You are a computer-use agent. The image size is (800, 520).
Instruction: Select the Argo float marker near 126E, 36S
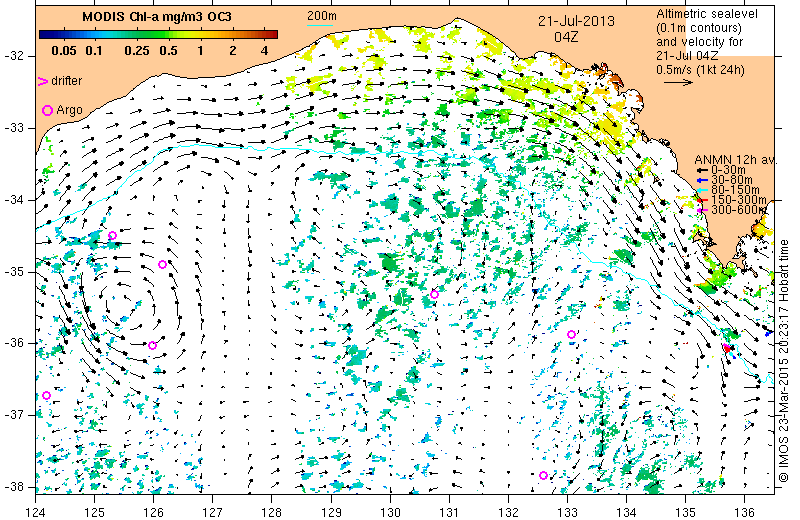(152, 345)
